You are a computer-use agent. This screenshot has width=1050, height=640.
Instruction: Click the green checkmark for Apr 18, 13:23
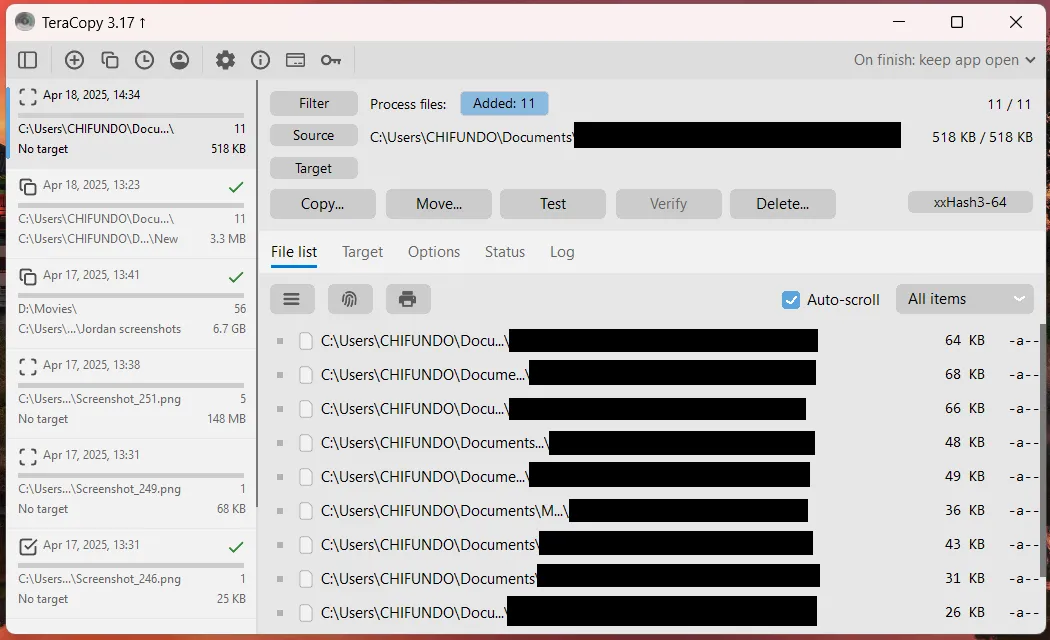(236, 187)
